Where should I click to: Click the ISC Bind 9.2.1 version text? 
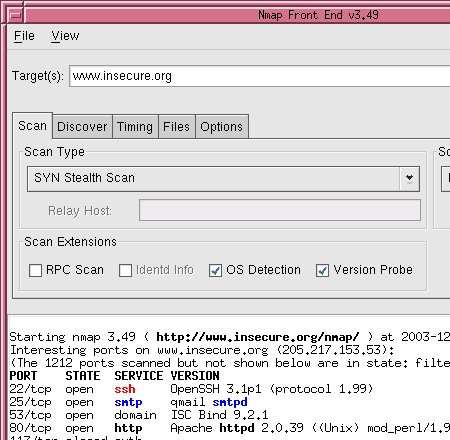tap(219, 415)
